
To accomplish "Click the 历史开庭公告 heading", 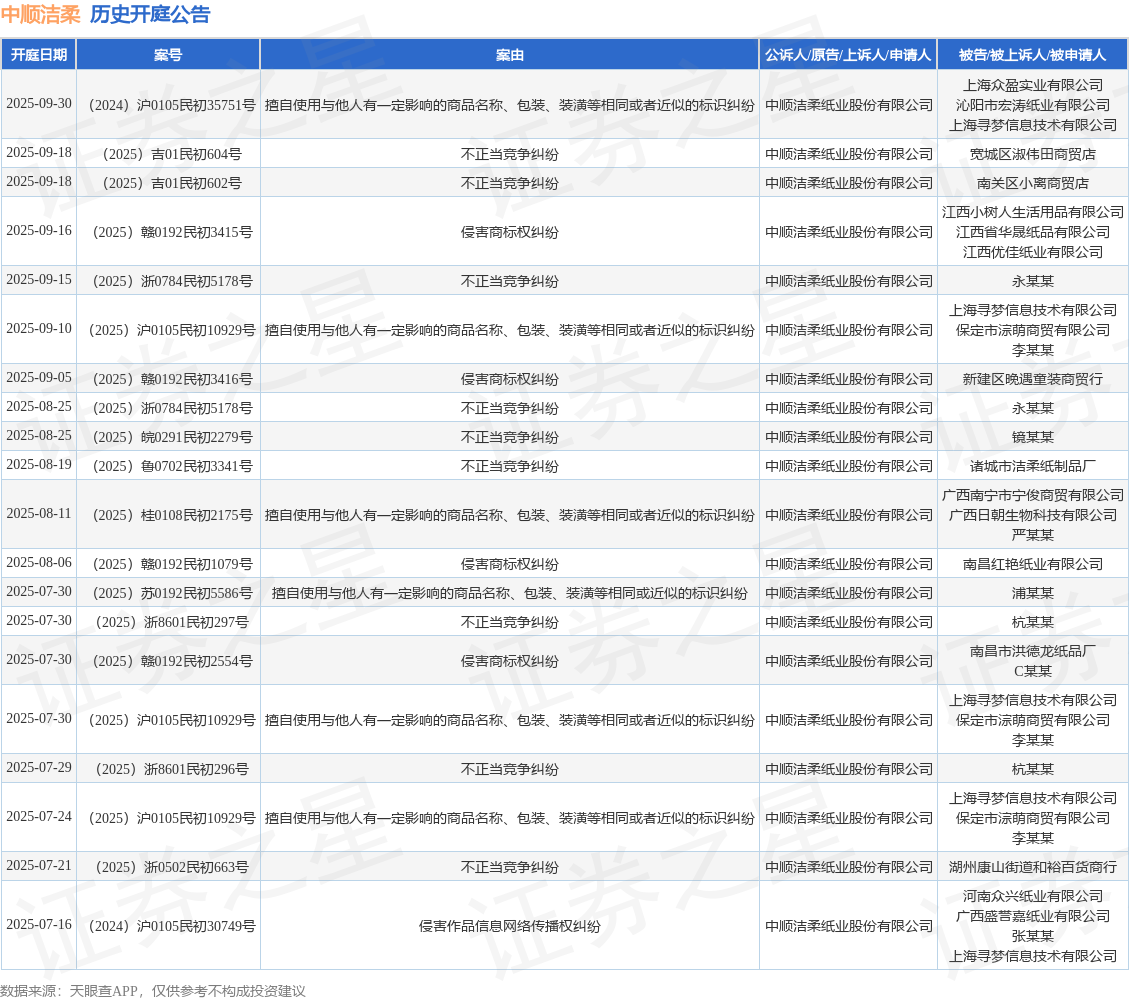I will click(150, 14).
